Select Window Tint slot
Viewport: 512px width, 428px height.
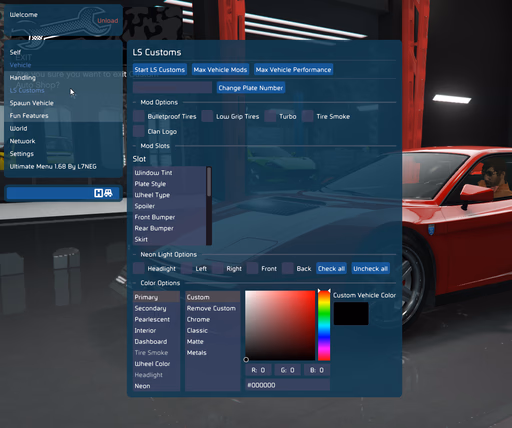point(170,173)
